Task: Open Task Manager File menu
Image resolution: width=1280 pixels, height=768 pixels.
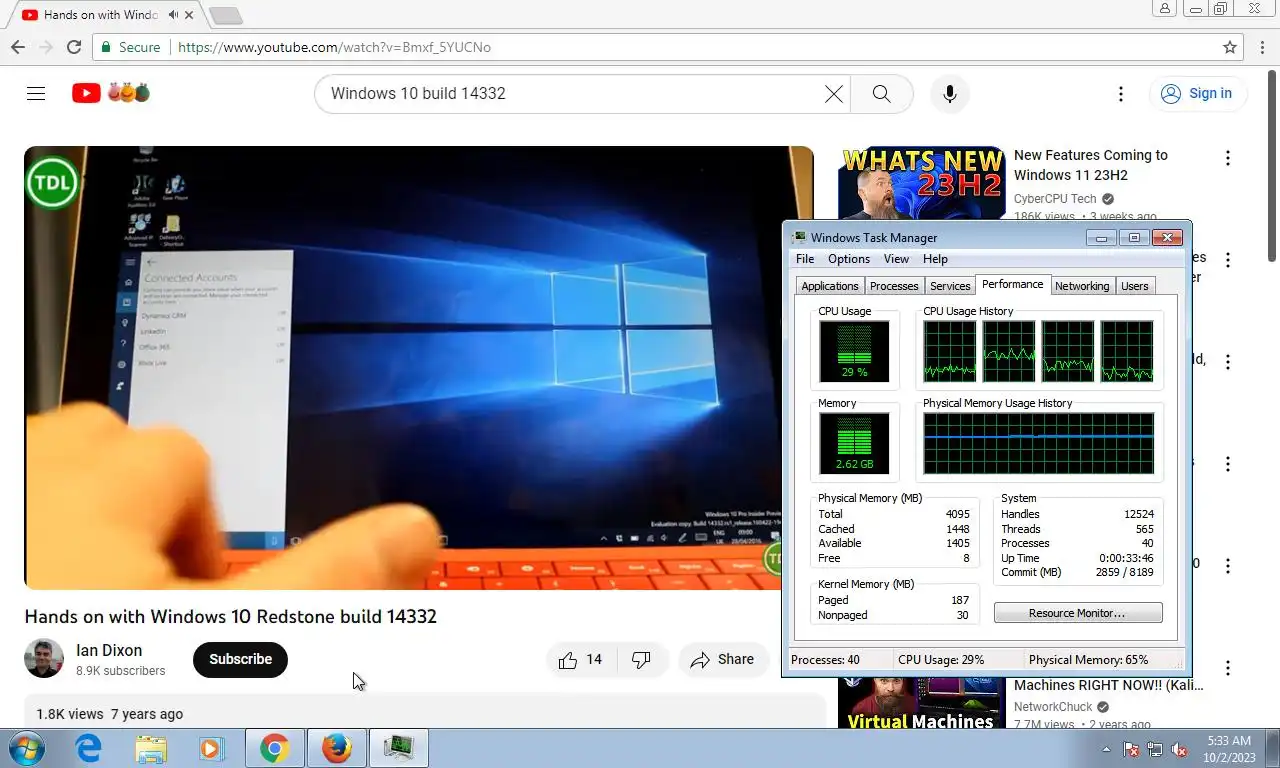Action: coord(805,259)
